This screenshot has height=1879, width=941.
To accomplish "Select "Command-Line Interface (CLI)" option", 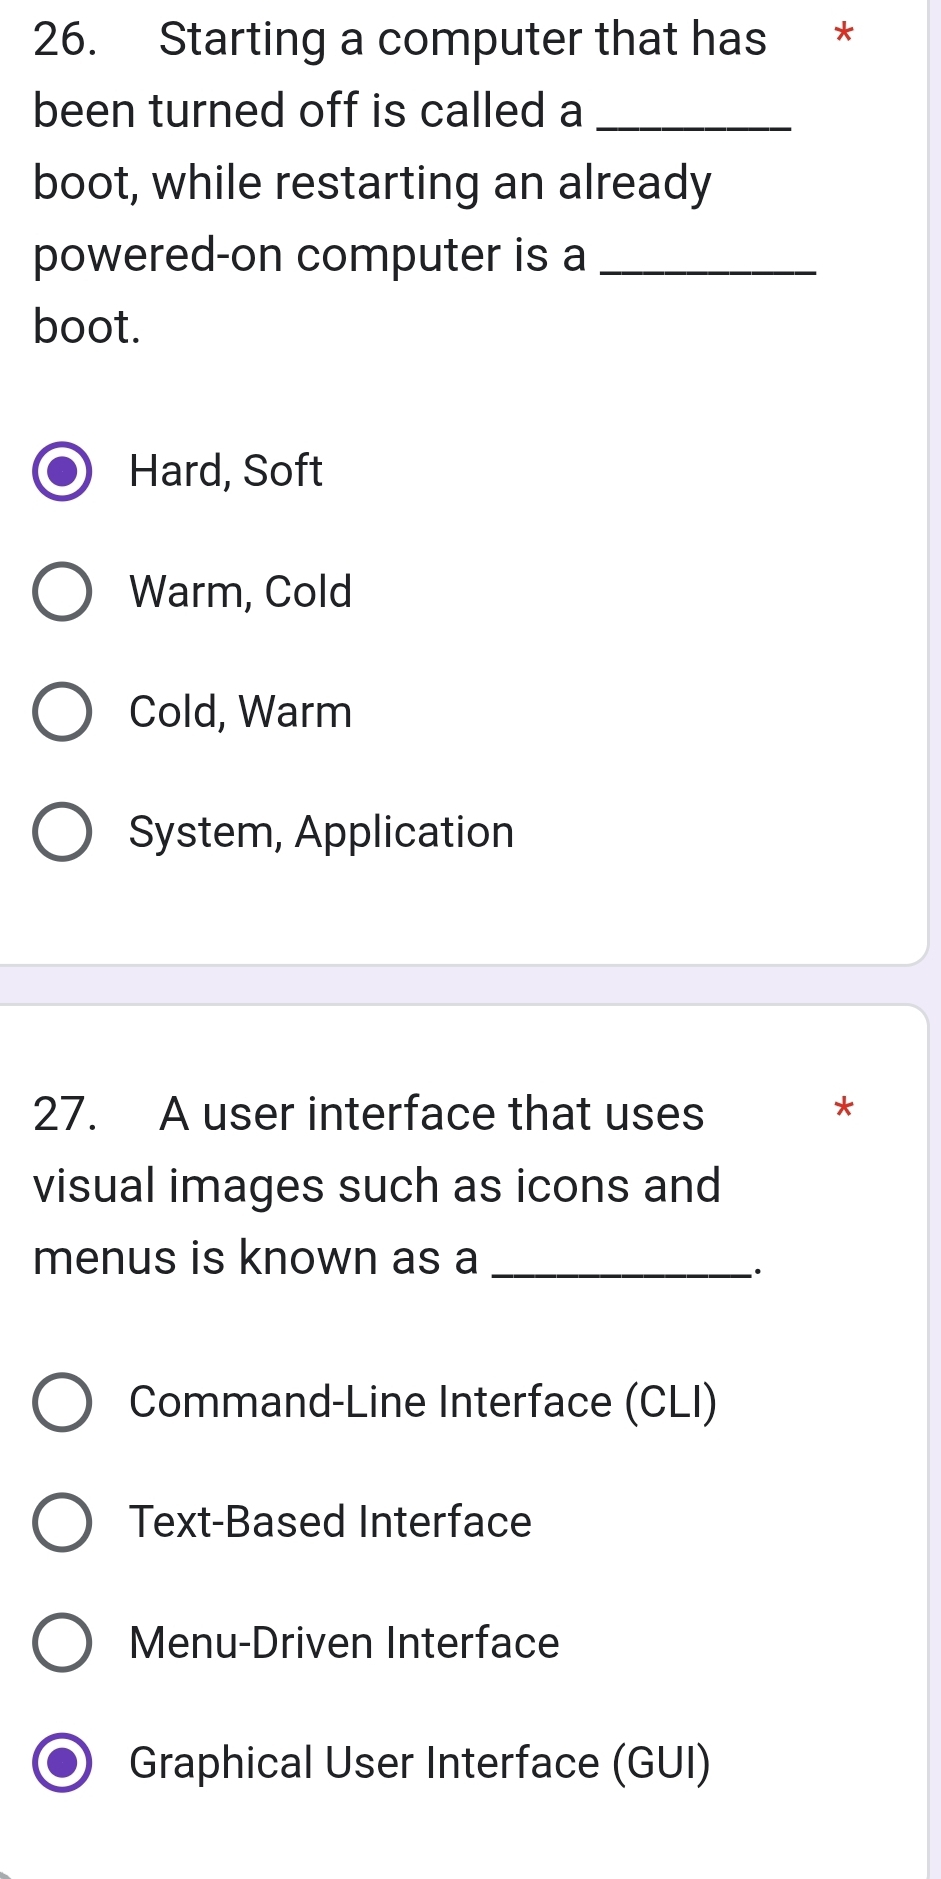I will 63,1405.
